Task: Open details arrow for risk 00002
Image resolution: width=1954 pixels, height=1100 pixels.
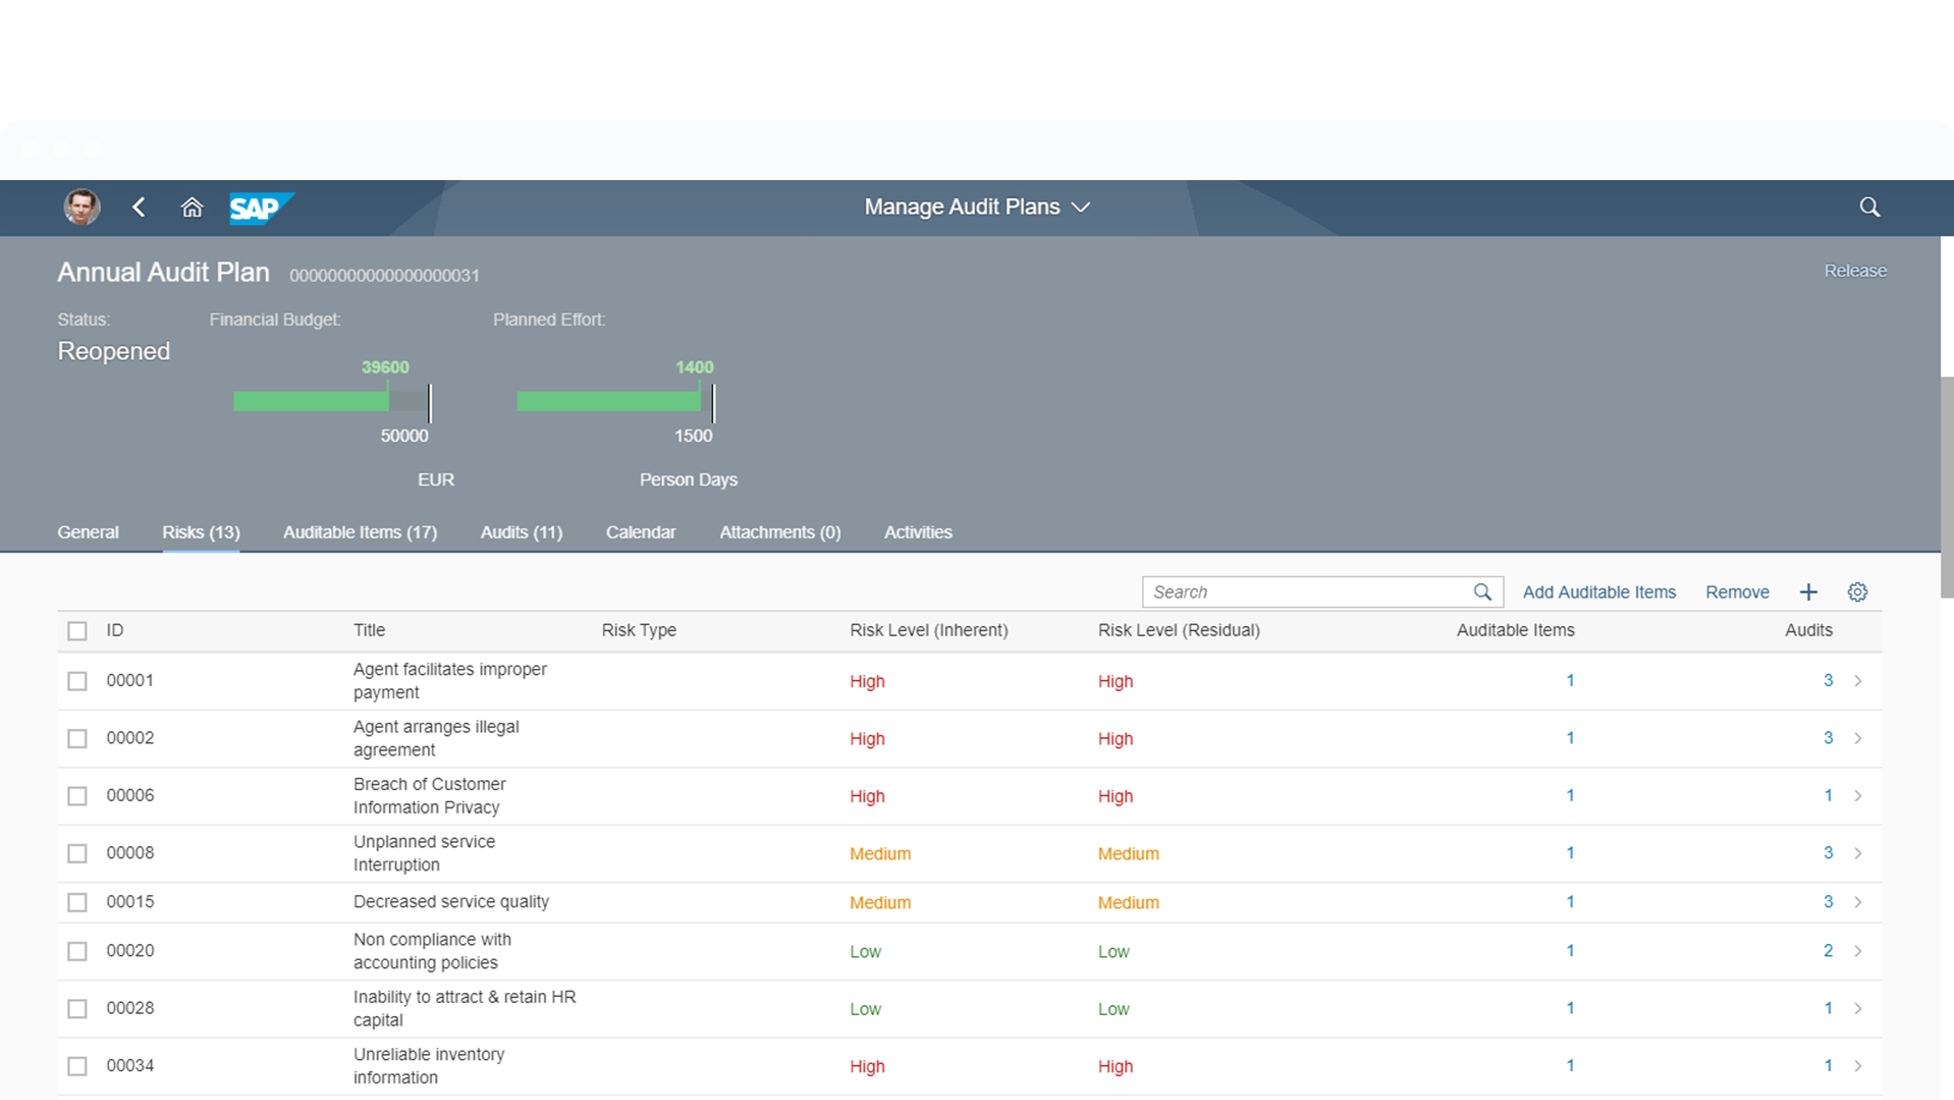Action: point(1858,738)
